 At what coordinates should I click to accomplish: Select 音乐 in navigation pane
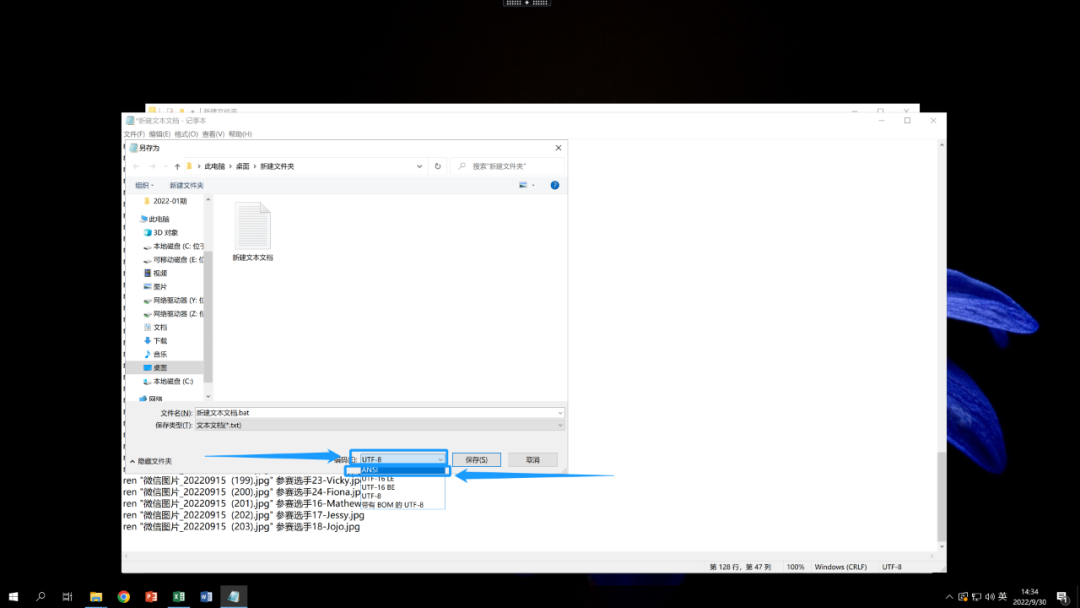tap(160, 354)
